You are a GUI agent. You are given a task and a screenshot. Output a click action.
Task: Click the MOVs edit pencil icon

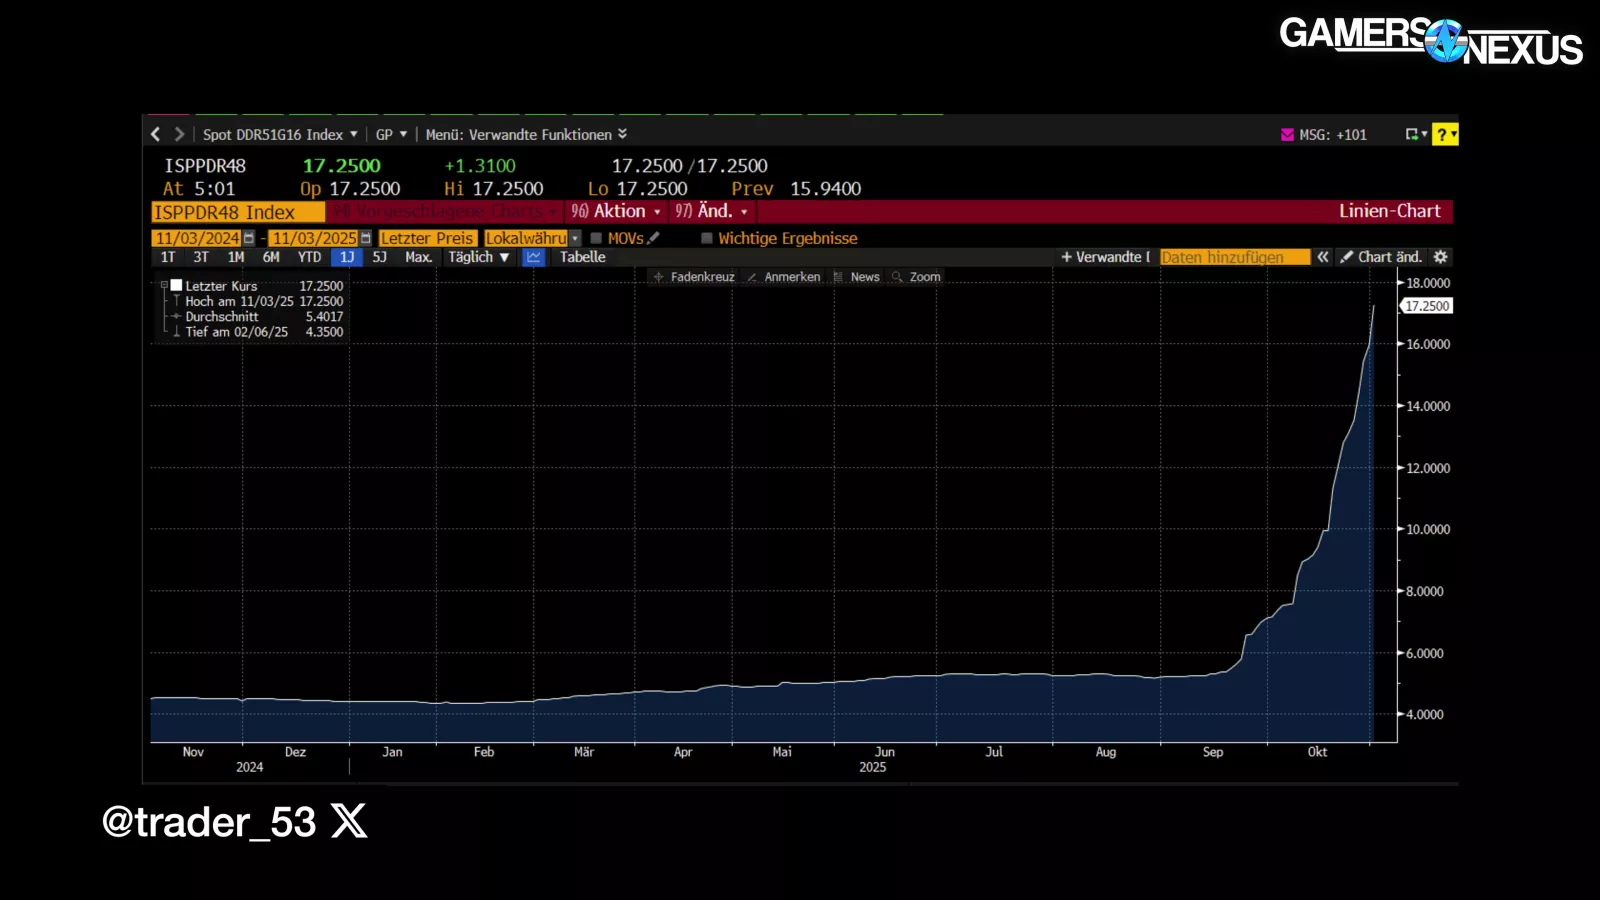pyautogui.click(x=654, y=238)
